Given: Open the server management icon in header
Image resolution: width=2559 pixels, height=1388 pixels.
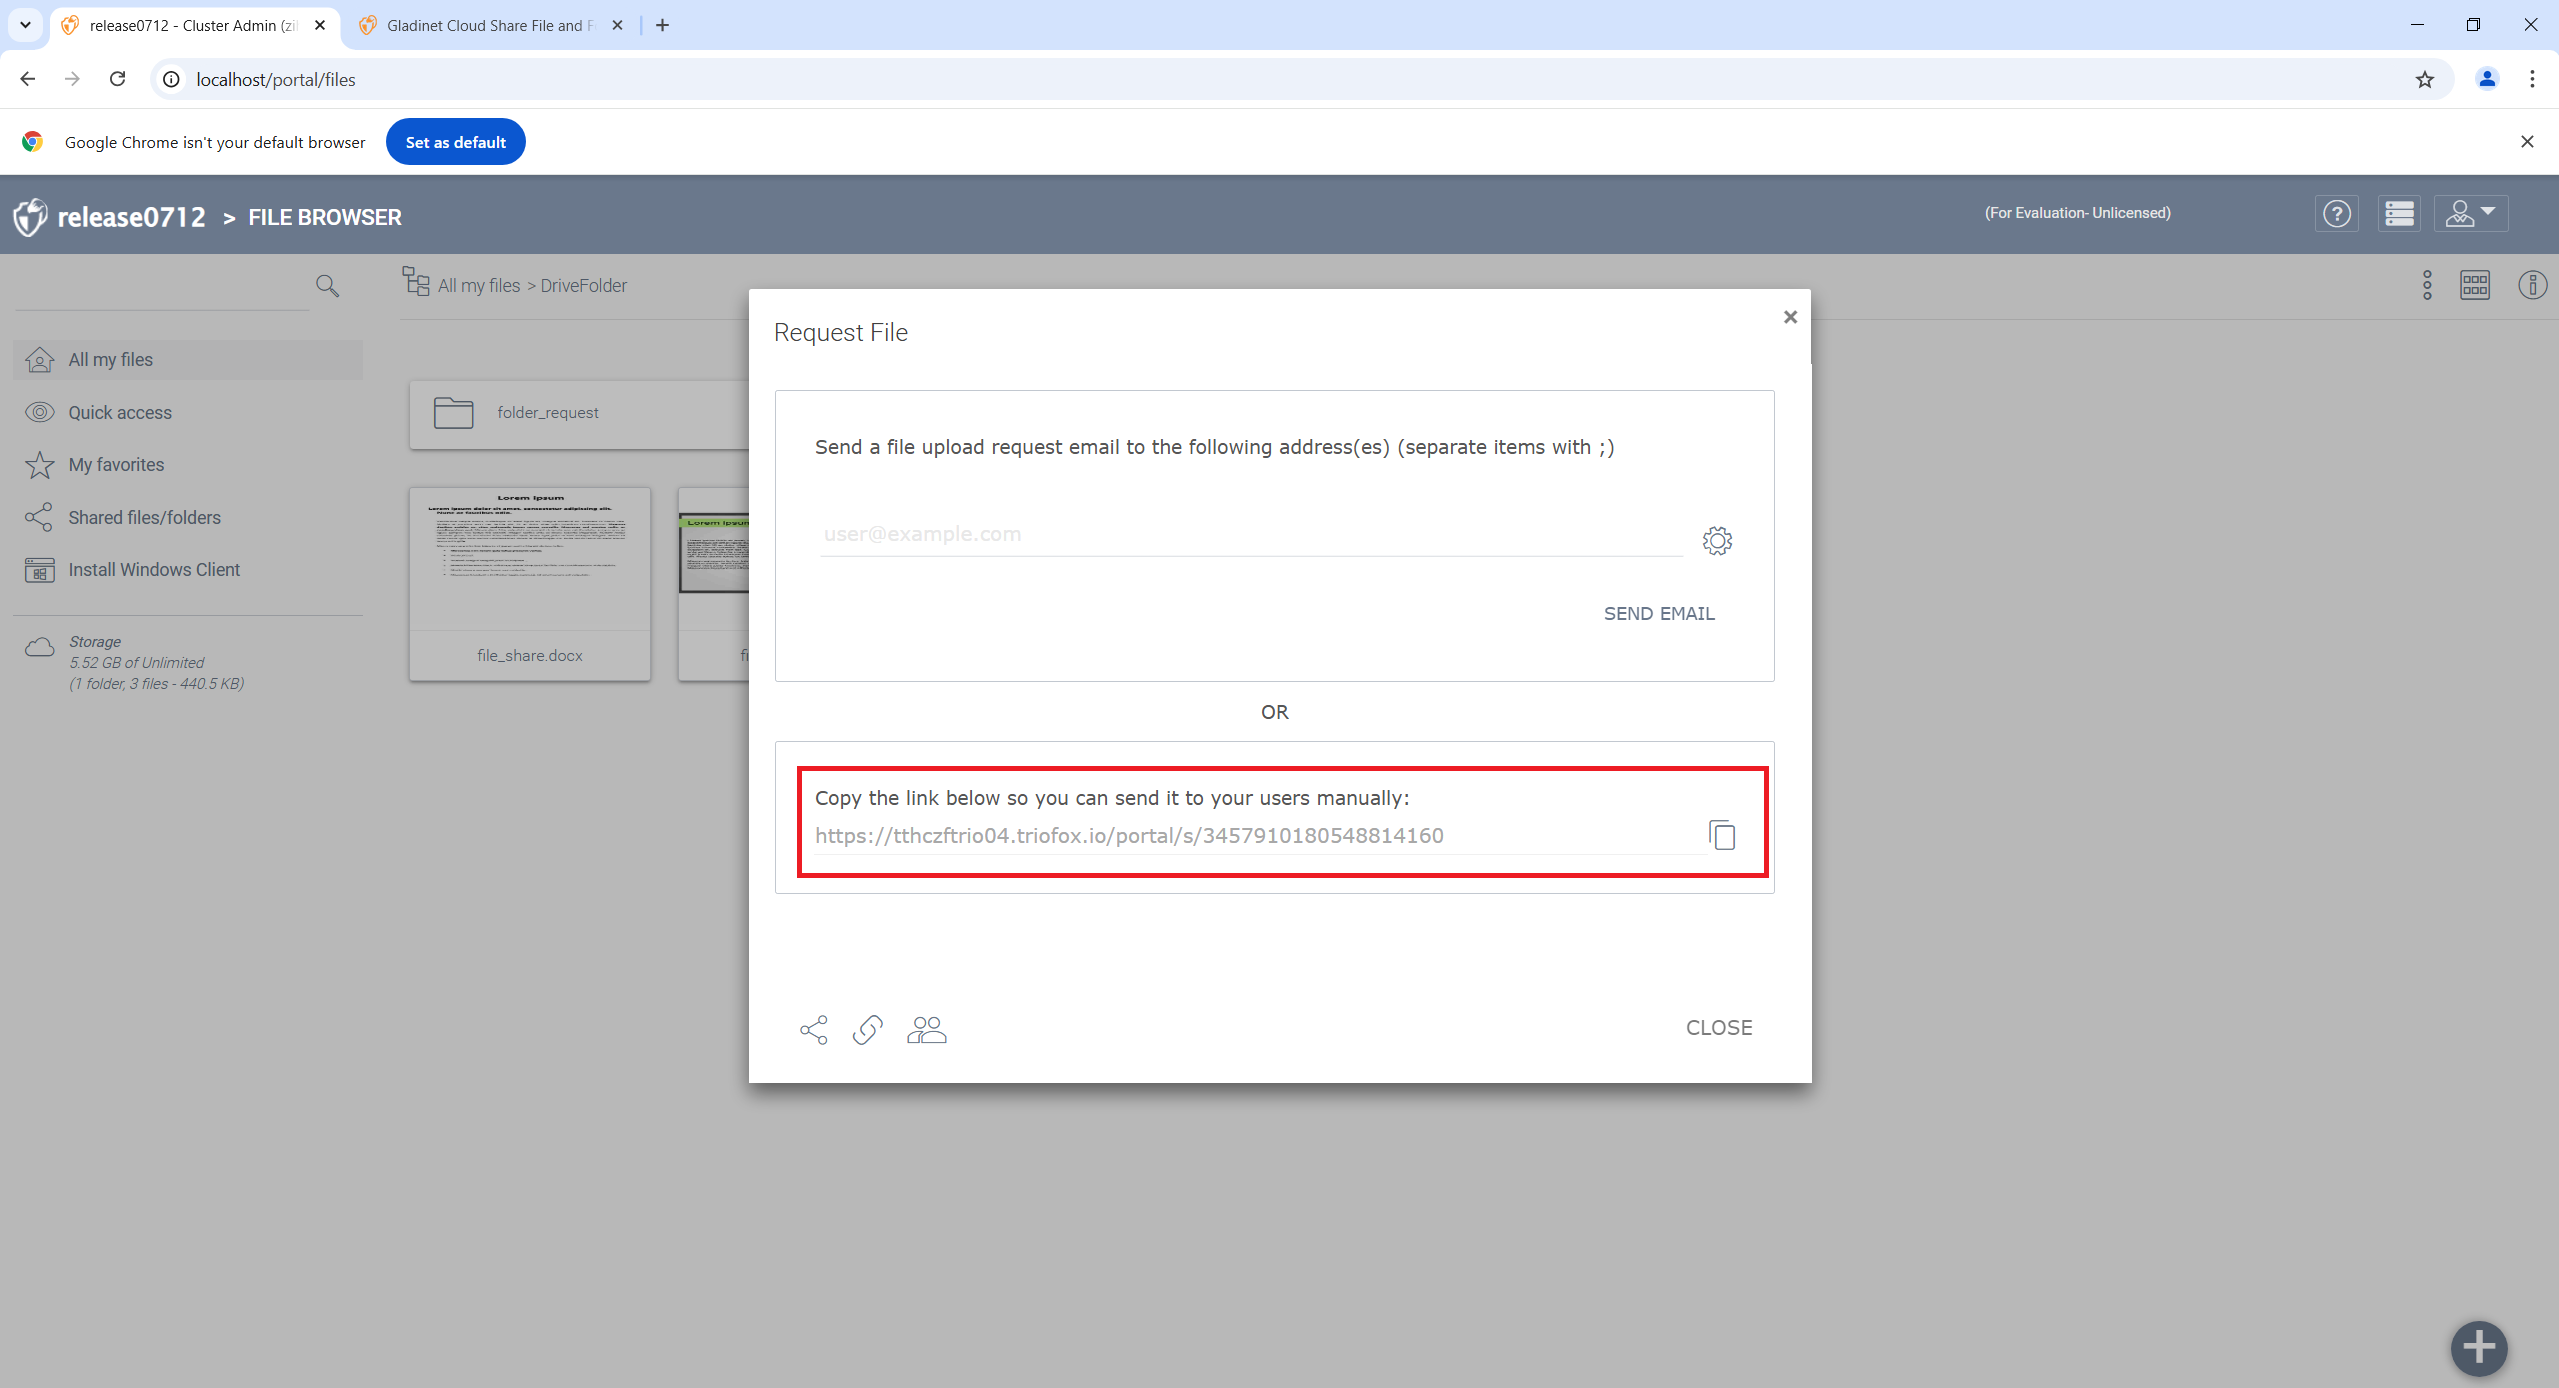Looking at the screenshot, I should [x=2399, y=214].
